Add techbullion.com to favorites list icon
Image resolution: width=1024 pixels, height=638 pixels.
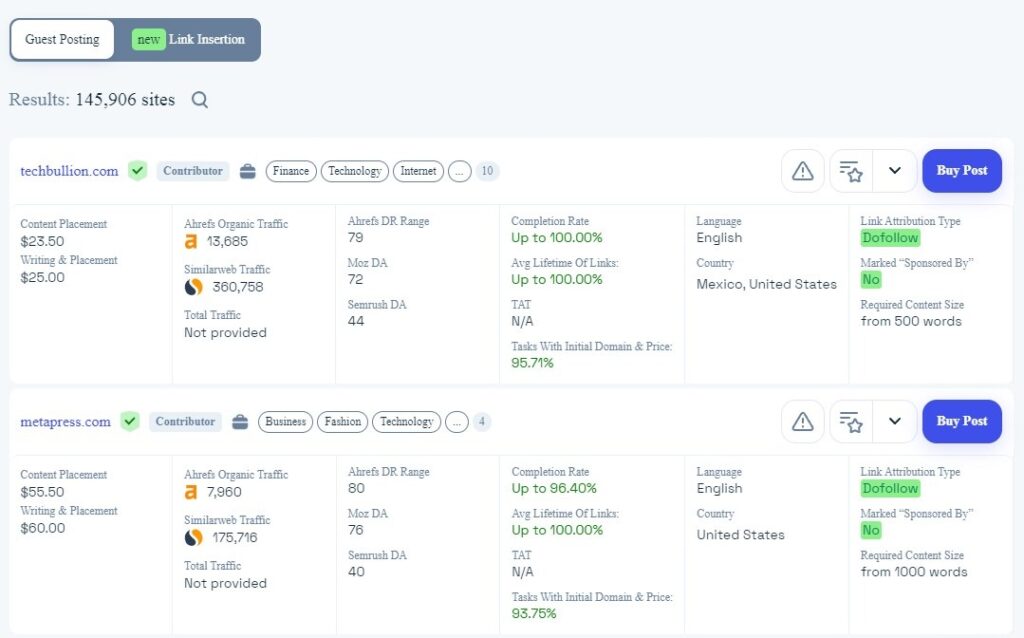(851, 171)
